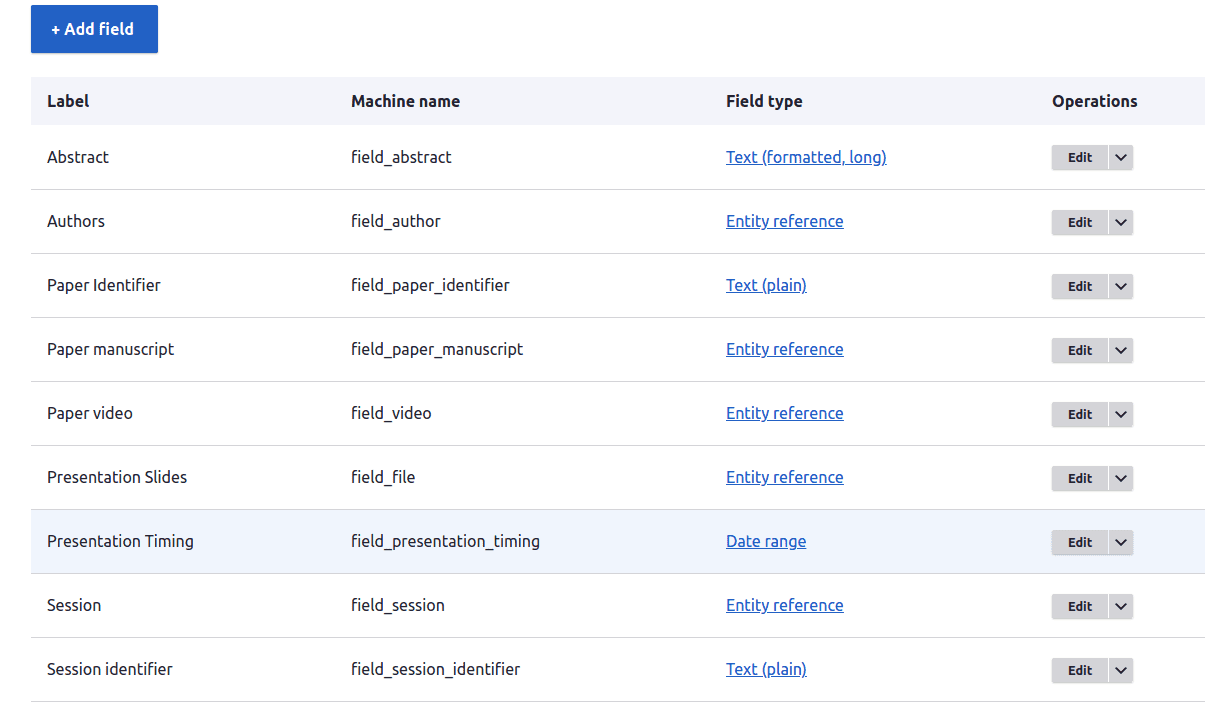
Task: Select the Session identifier label
Action: (x=110, y=669)
